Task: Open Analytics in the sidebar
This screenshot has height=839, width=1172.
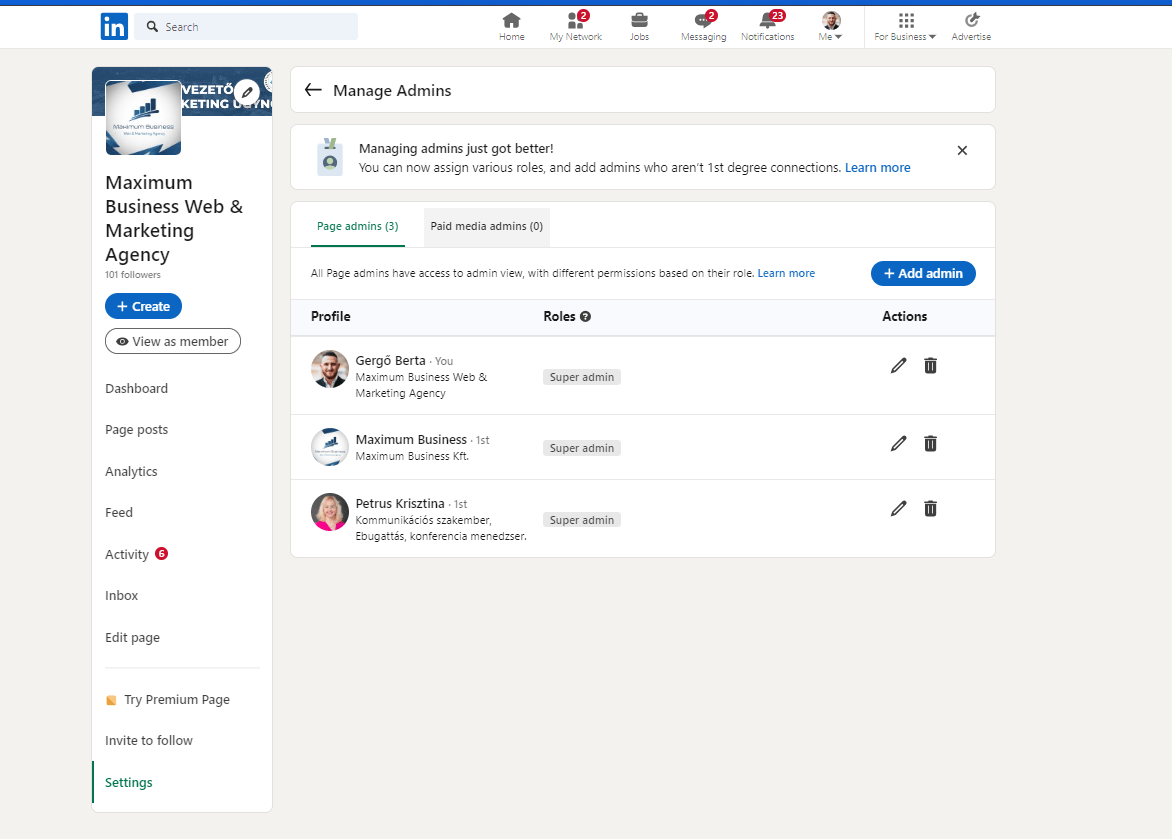Action: [132, 471]
